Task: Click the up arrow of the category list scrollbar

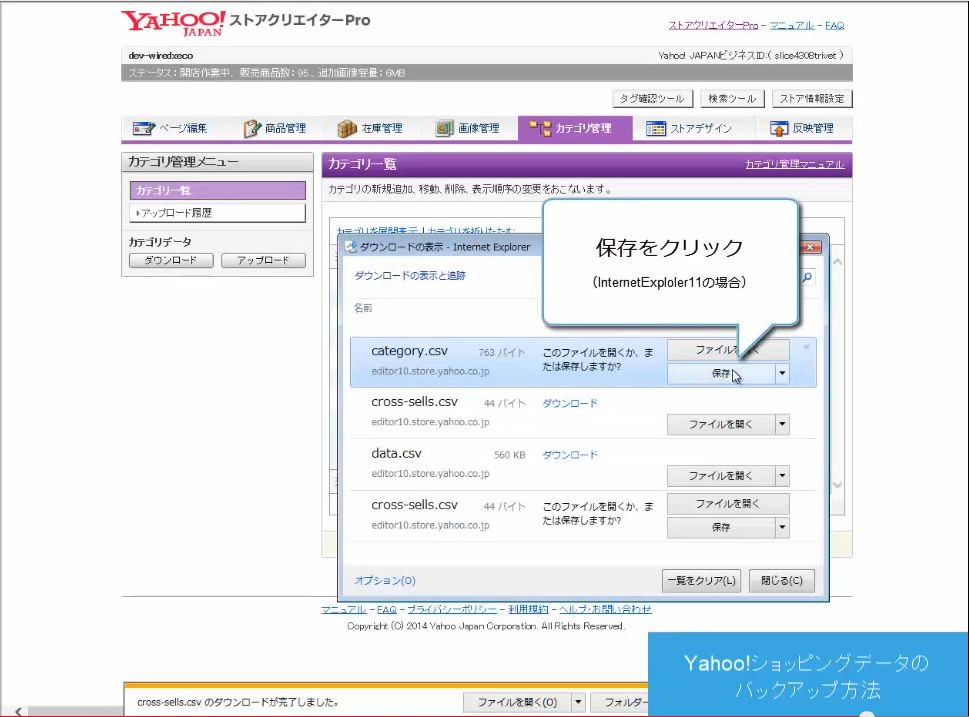Action: tap(837, 262)
